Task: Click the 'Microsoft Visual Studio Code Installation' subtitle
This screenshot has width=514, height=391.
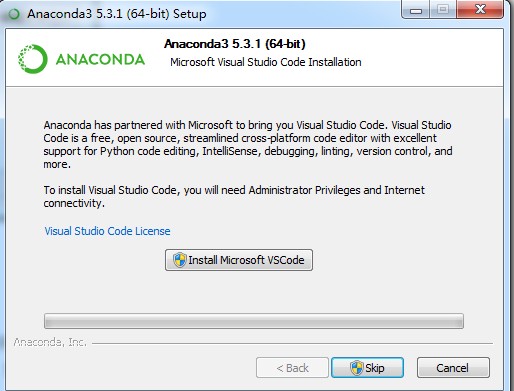Action: coord(266,62)
